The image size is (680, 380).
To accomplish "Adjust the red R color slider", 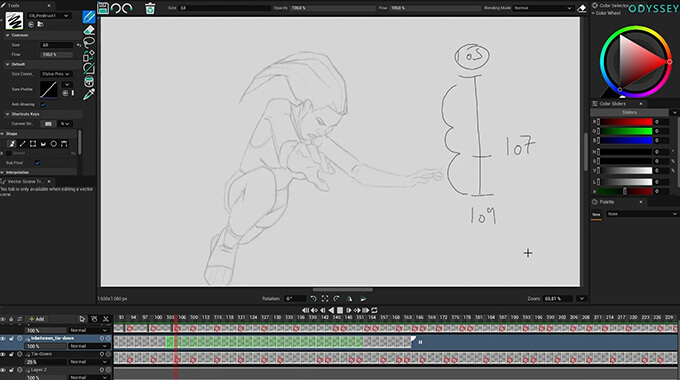I will click(626, 122).
